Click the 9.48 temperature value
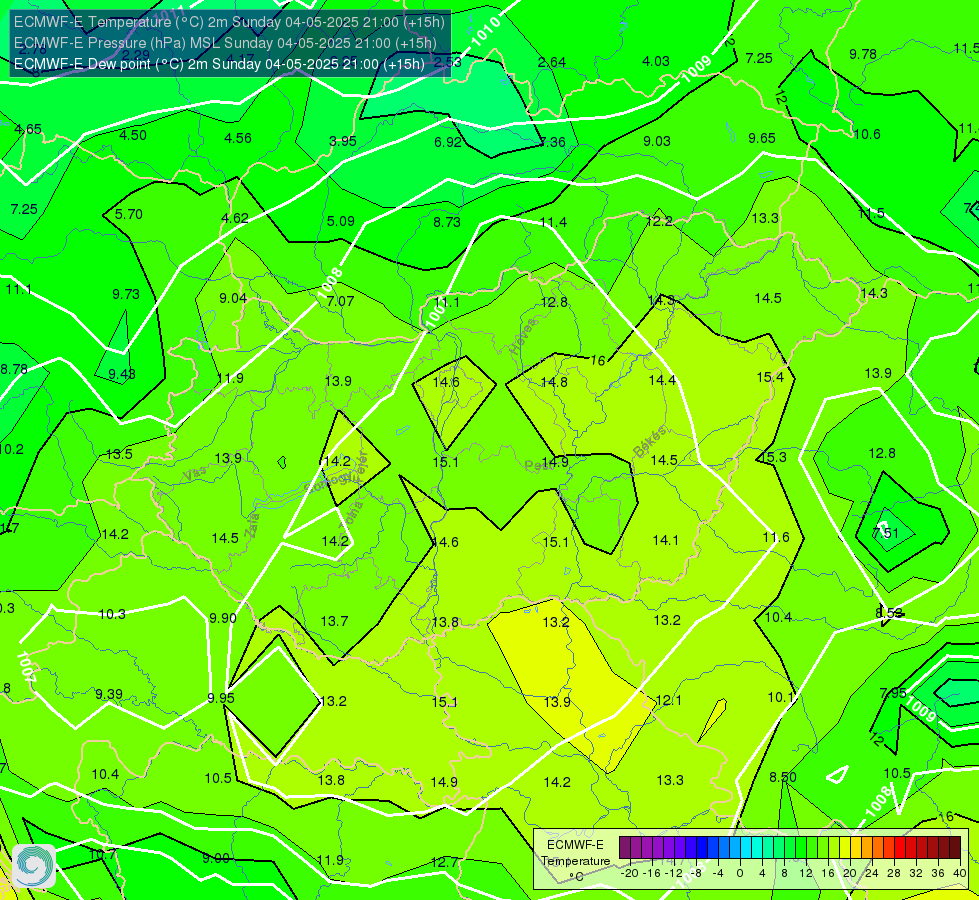Screen dimensions: 979x900 click(122, 374)
